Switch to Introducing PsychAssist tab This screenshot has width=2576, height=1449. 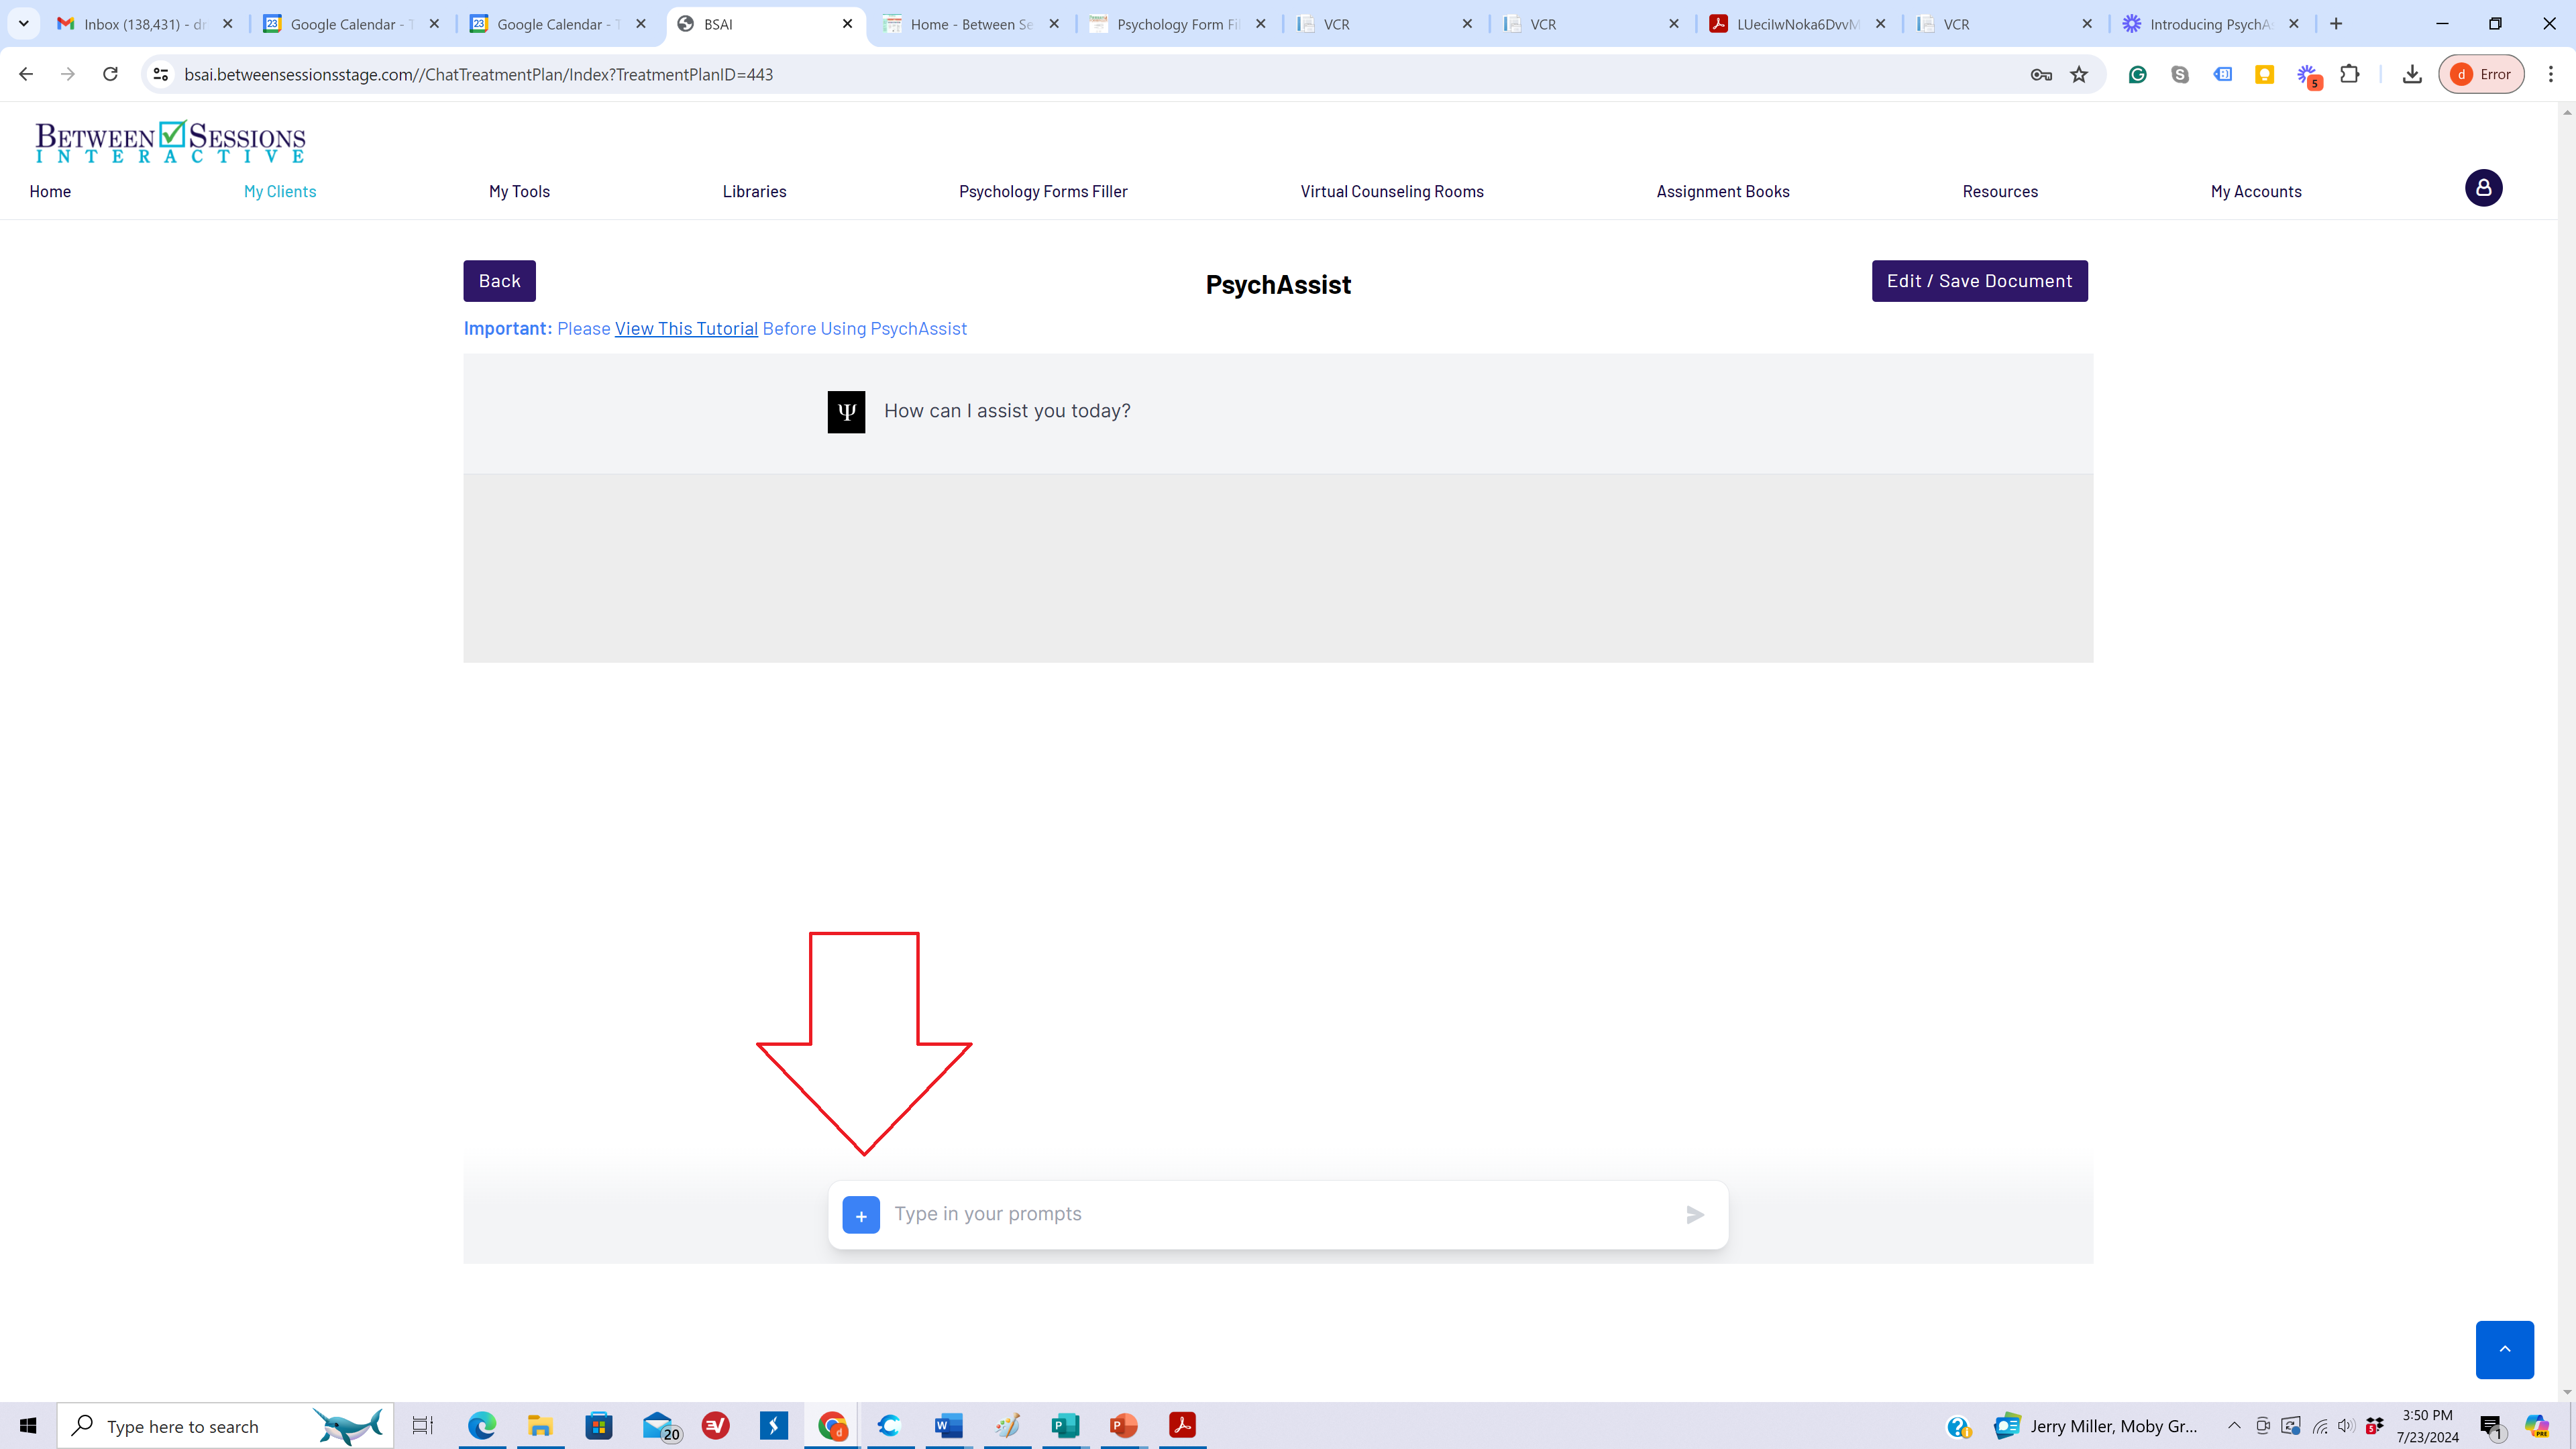[2211, 24]
